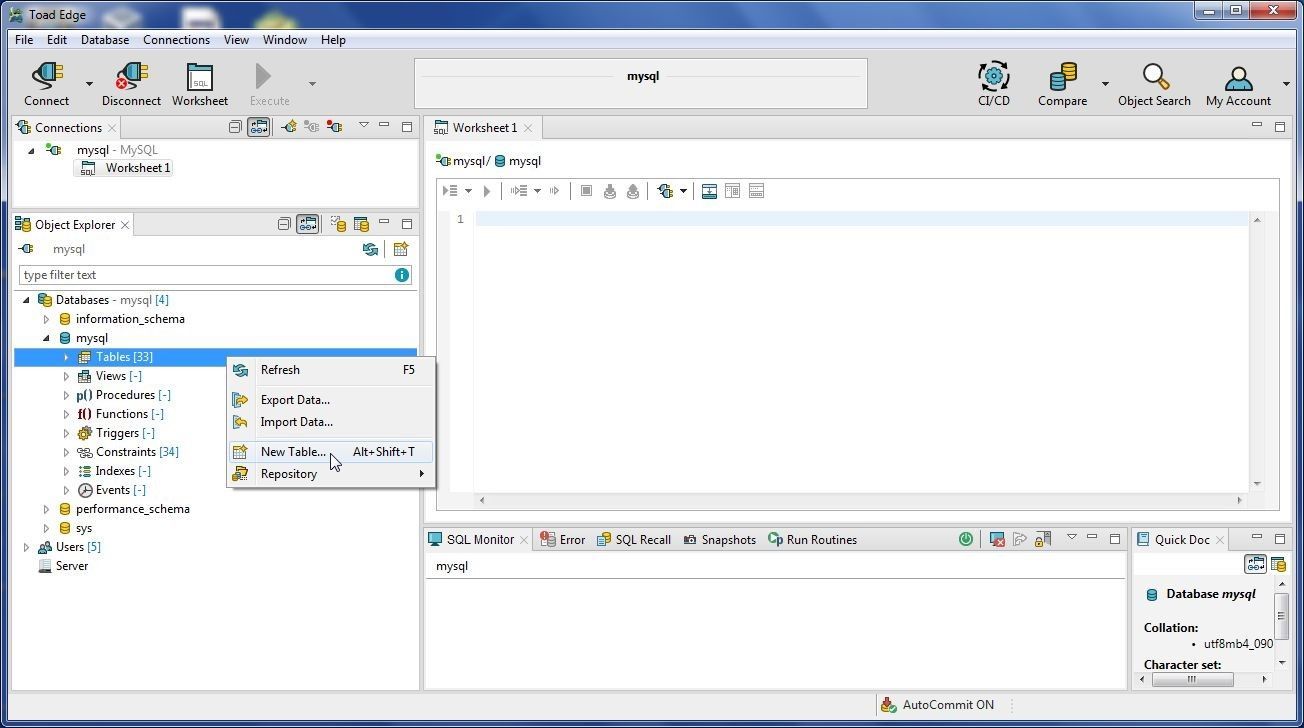The height and width of the screenshot is (728, 1304).
Task: Toggle link with editor in Connections panel
Action: 258,127
